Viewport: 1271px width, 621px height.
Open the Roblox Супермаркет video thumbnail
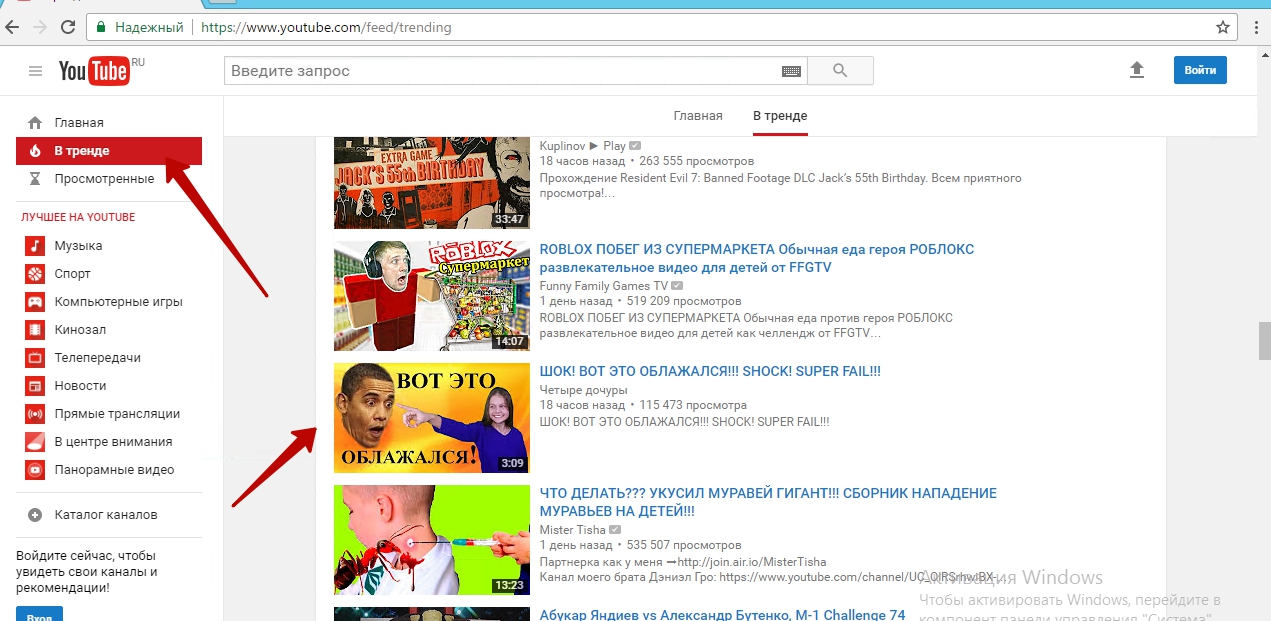[431, 296]
